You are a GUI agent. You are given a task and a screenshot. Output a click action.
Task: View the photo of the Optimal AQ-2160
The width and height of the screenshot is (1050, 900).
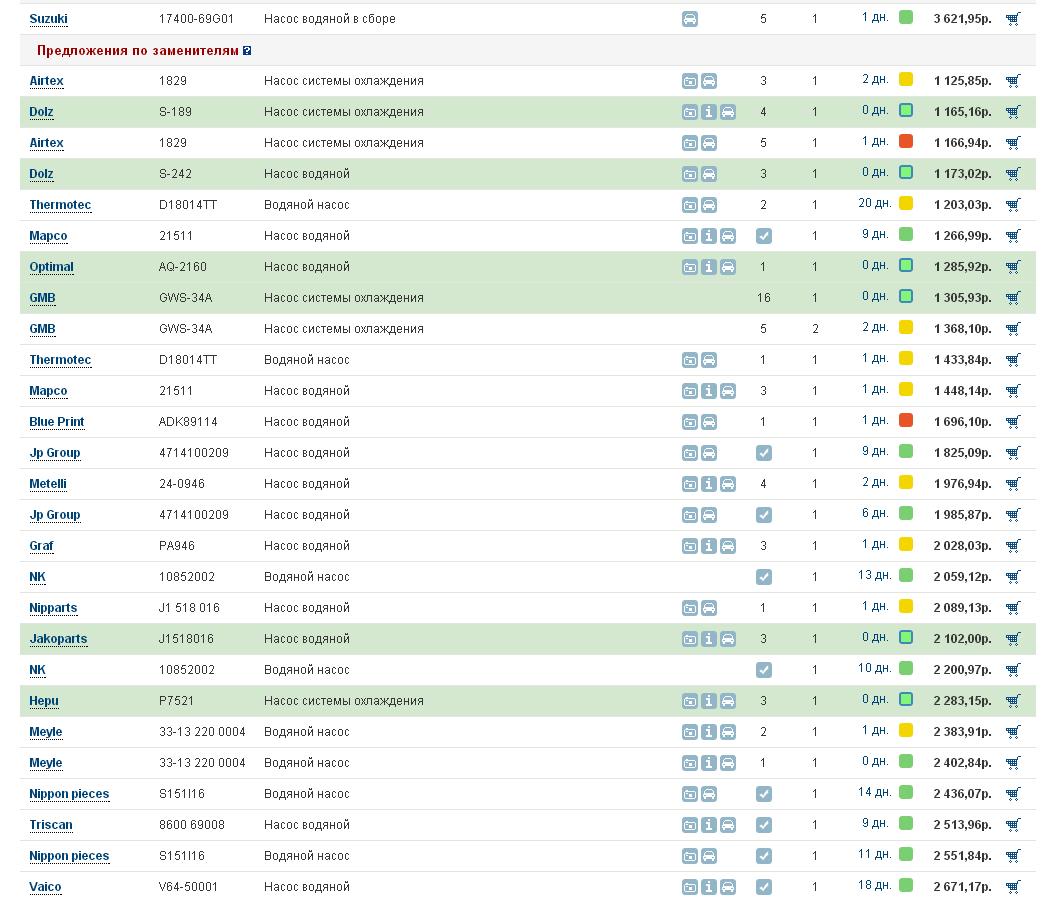pyautogui.click(x=690, y=267)
